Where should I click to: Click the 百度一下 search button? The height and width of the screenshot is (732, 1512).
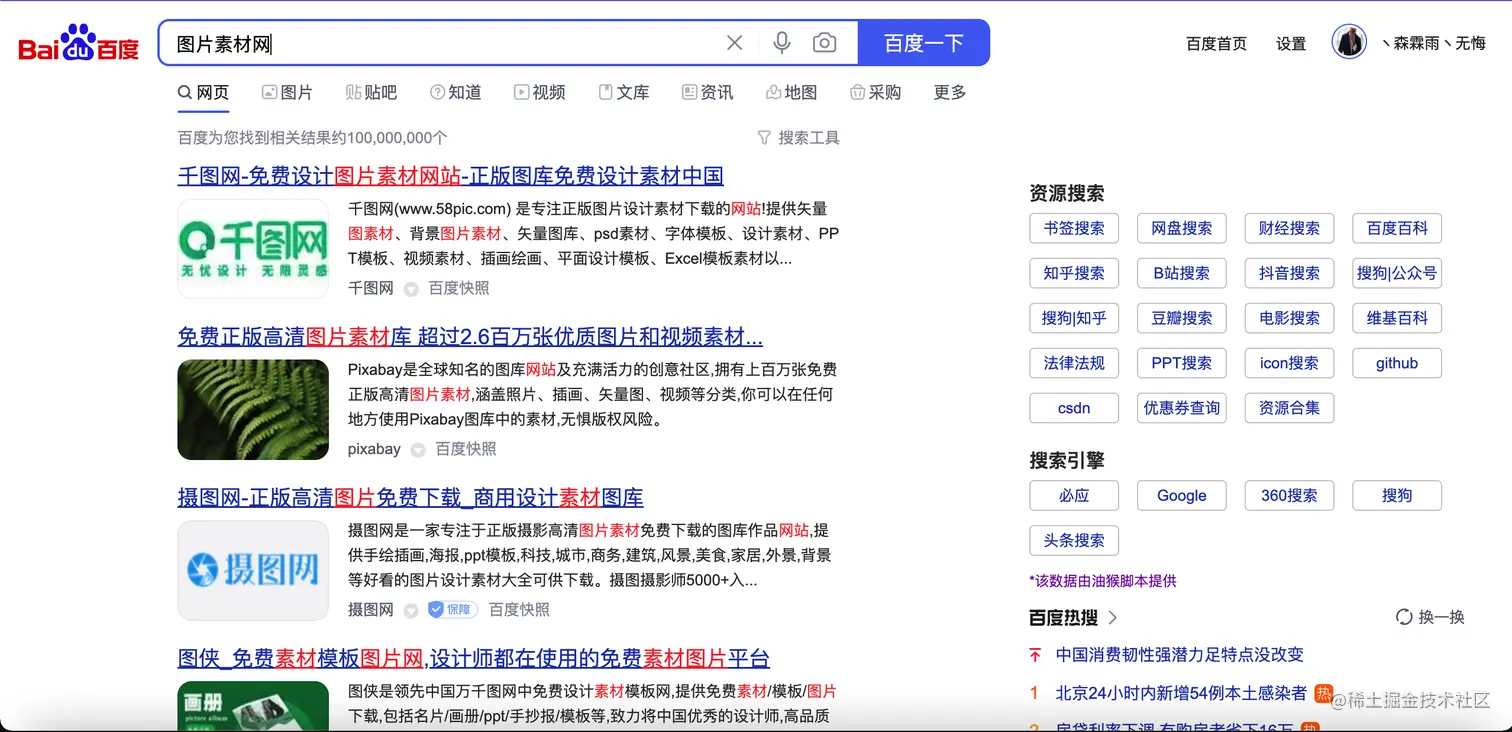point(923,43)
